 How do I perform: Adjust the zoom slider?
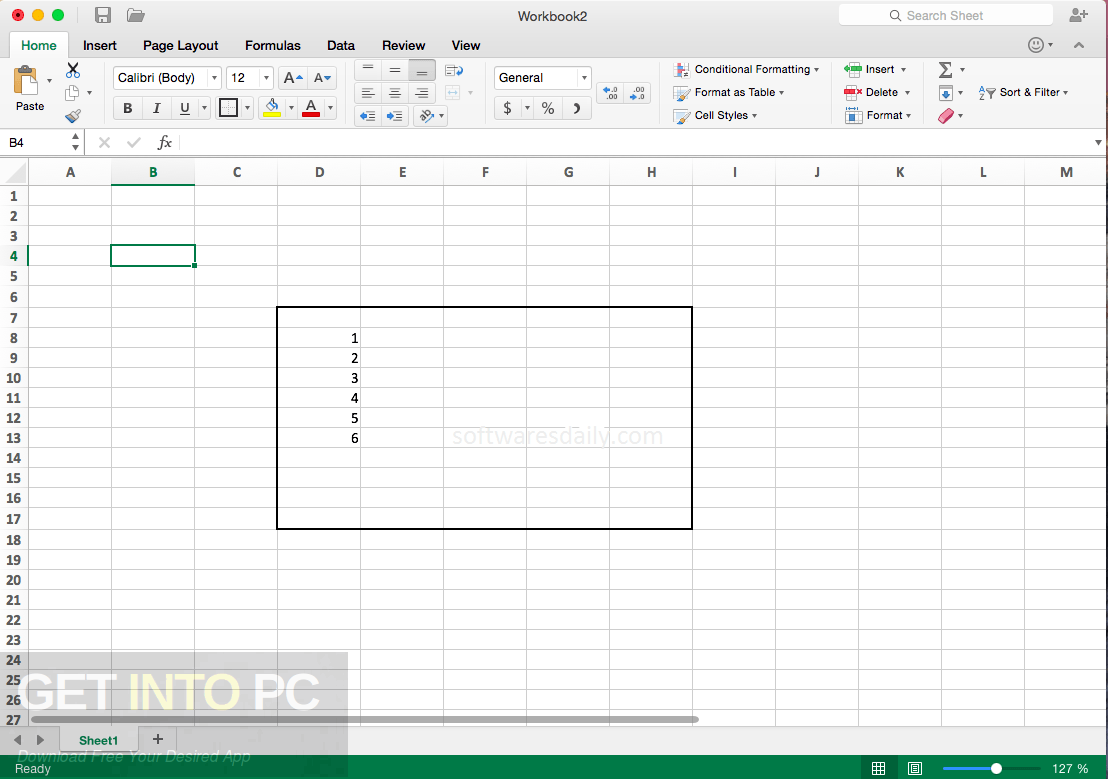point(996,768)
